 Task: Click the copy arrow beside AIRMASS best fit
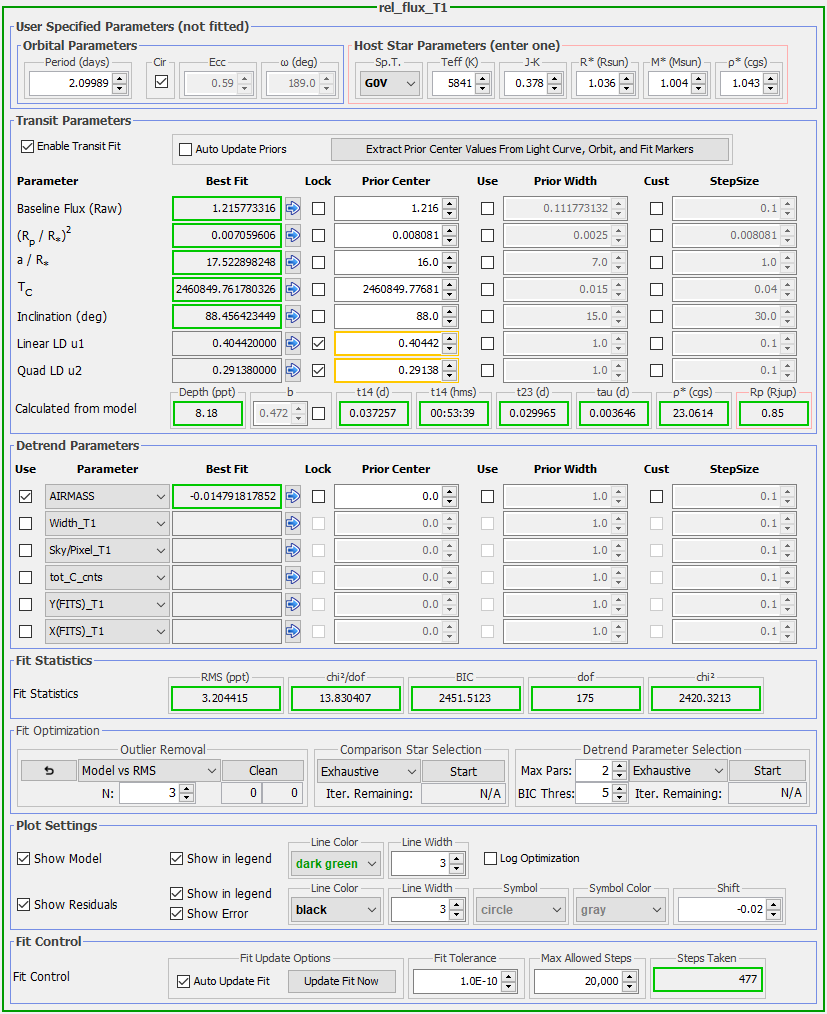point(293,496)
